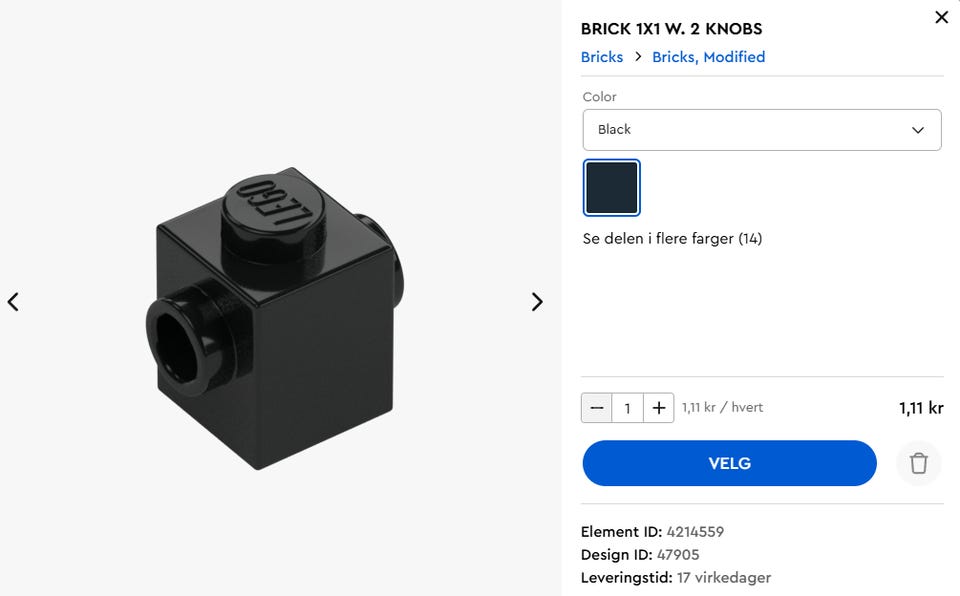Click the breadcrumb chevron separator
Viewport: 960px width, 596px height.
[x=638, y=56]
